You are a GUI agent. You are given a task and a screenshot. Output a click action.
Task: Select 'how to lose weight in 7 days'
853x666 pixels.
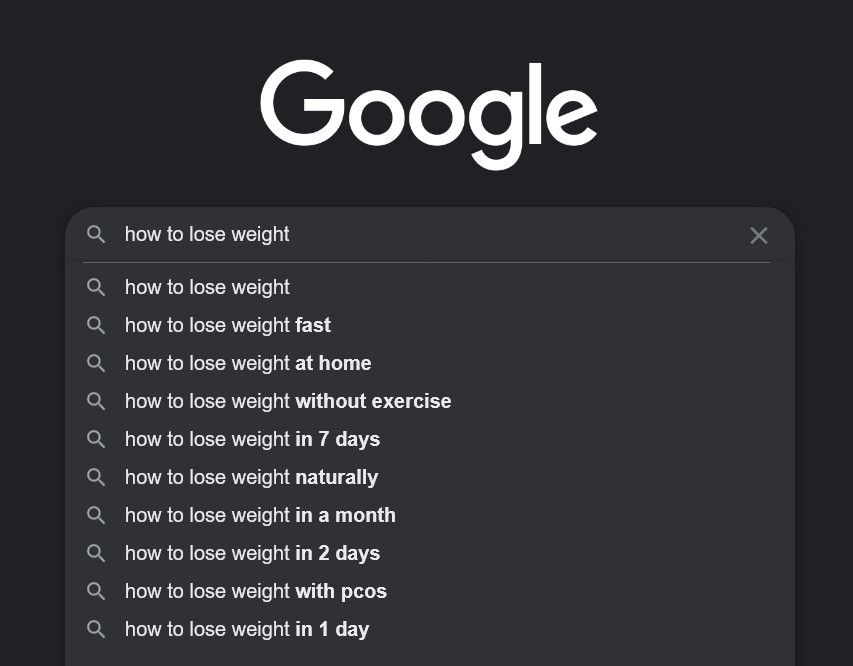coord(430,439)
